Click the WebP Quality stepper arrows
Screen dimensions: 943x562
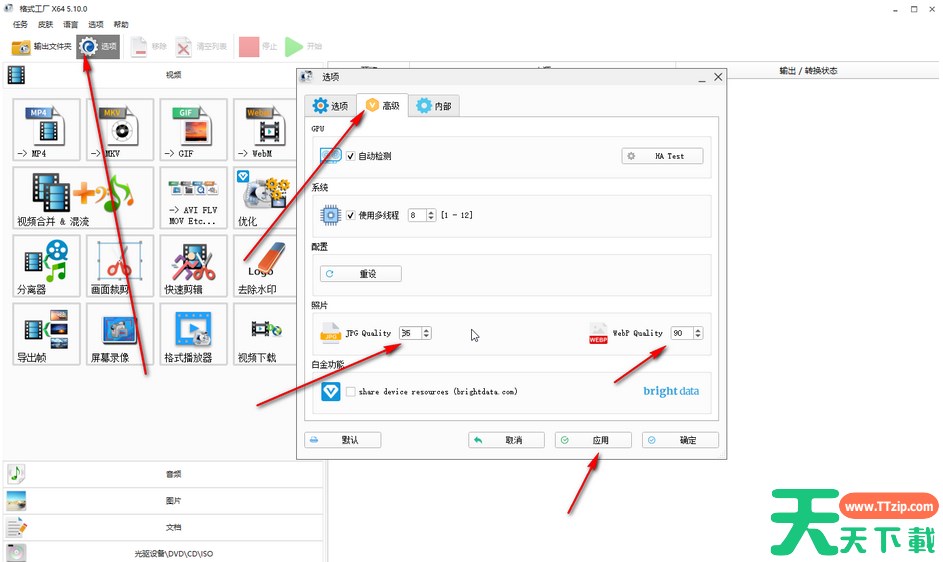[x=698, y=333]
